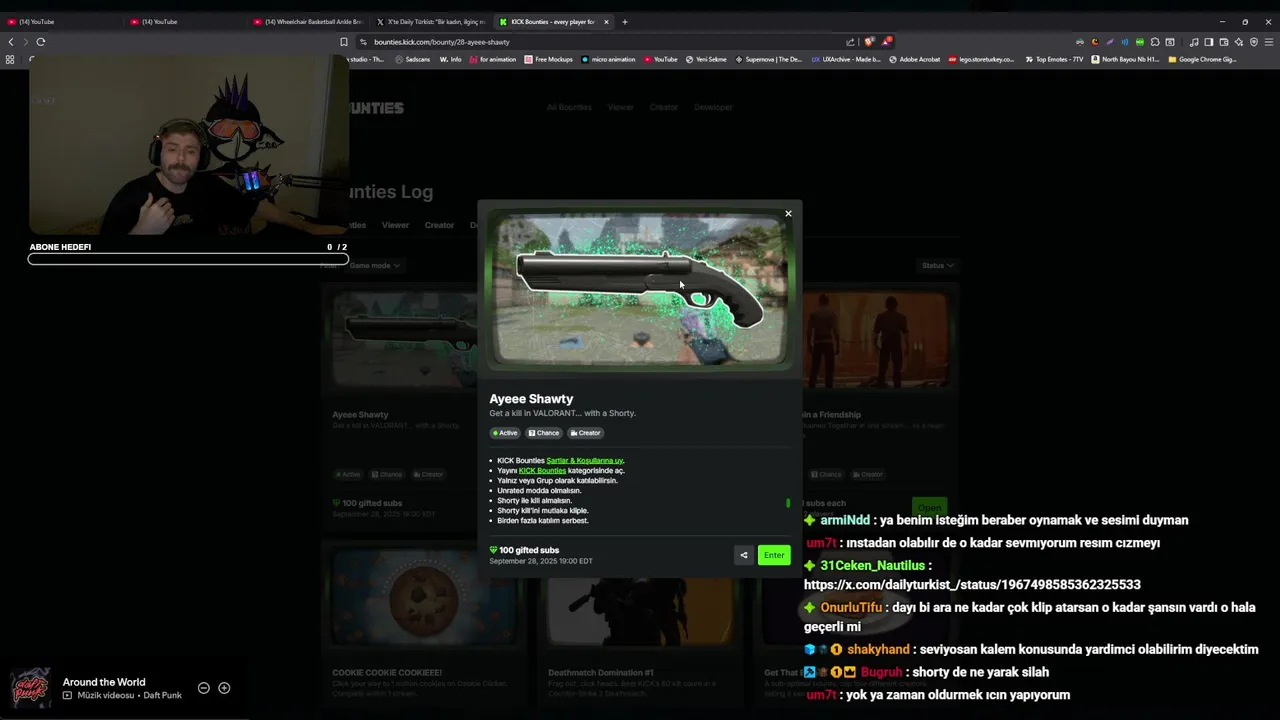Click the Bugruh username in chat
This screenshot has width=1280, height=720.
pos(881,673)
